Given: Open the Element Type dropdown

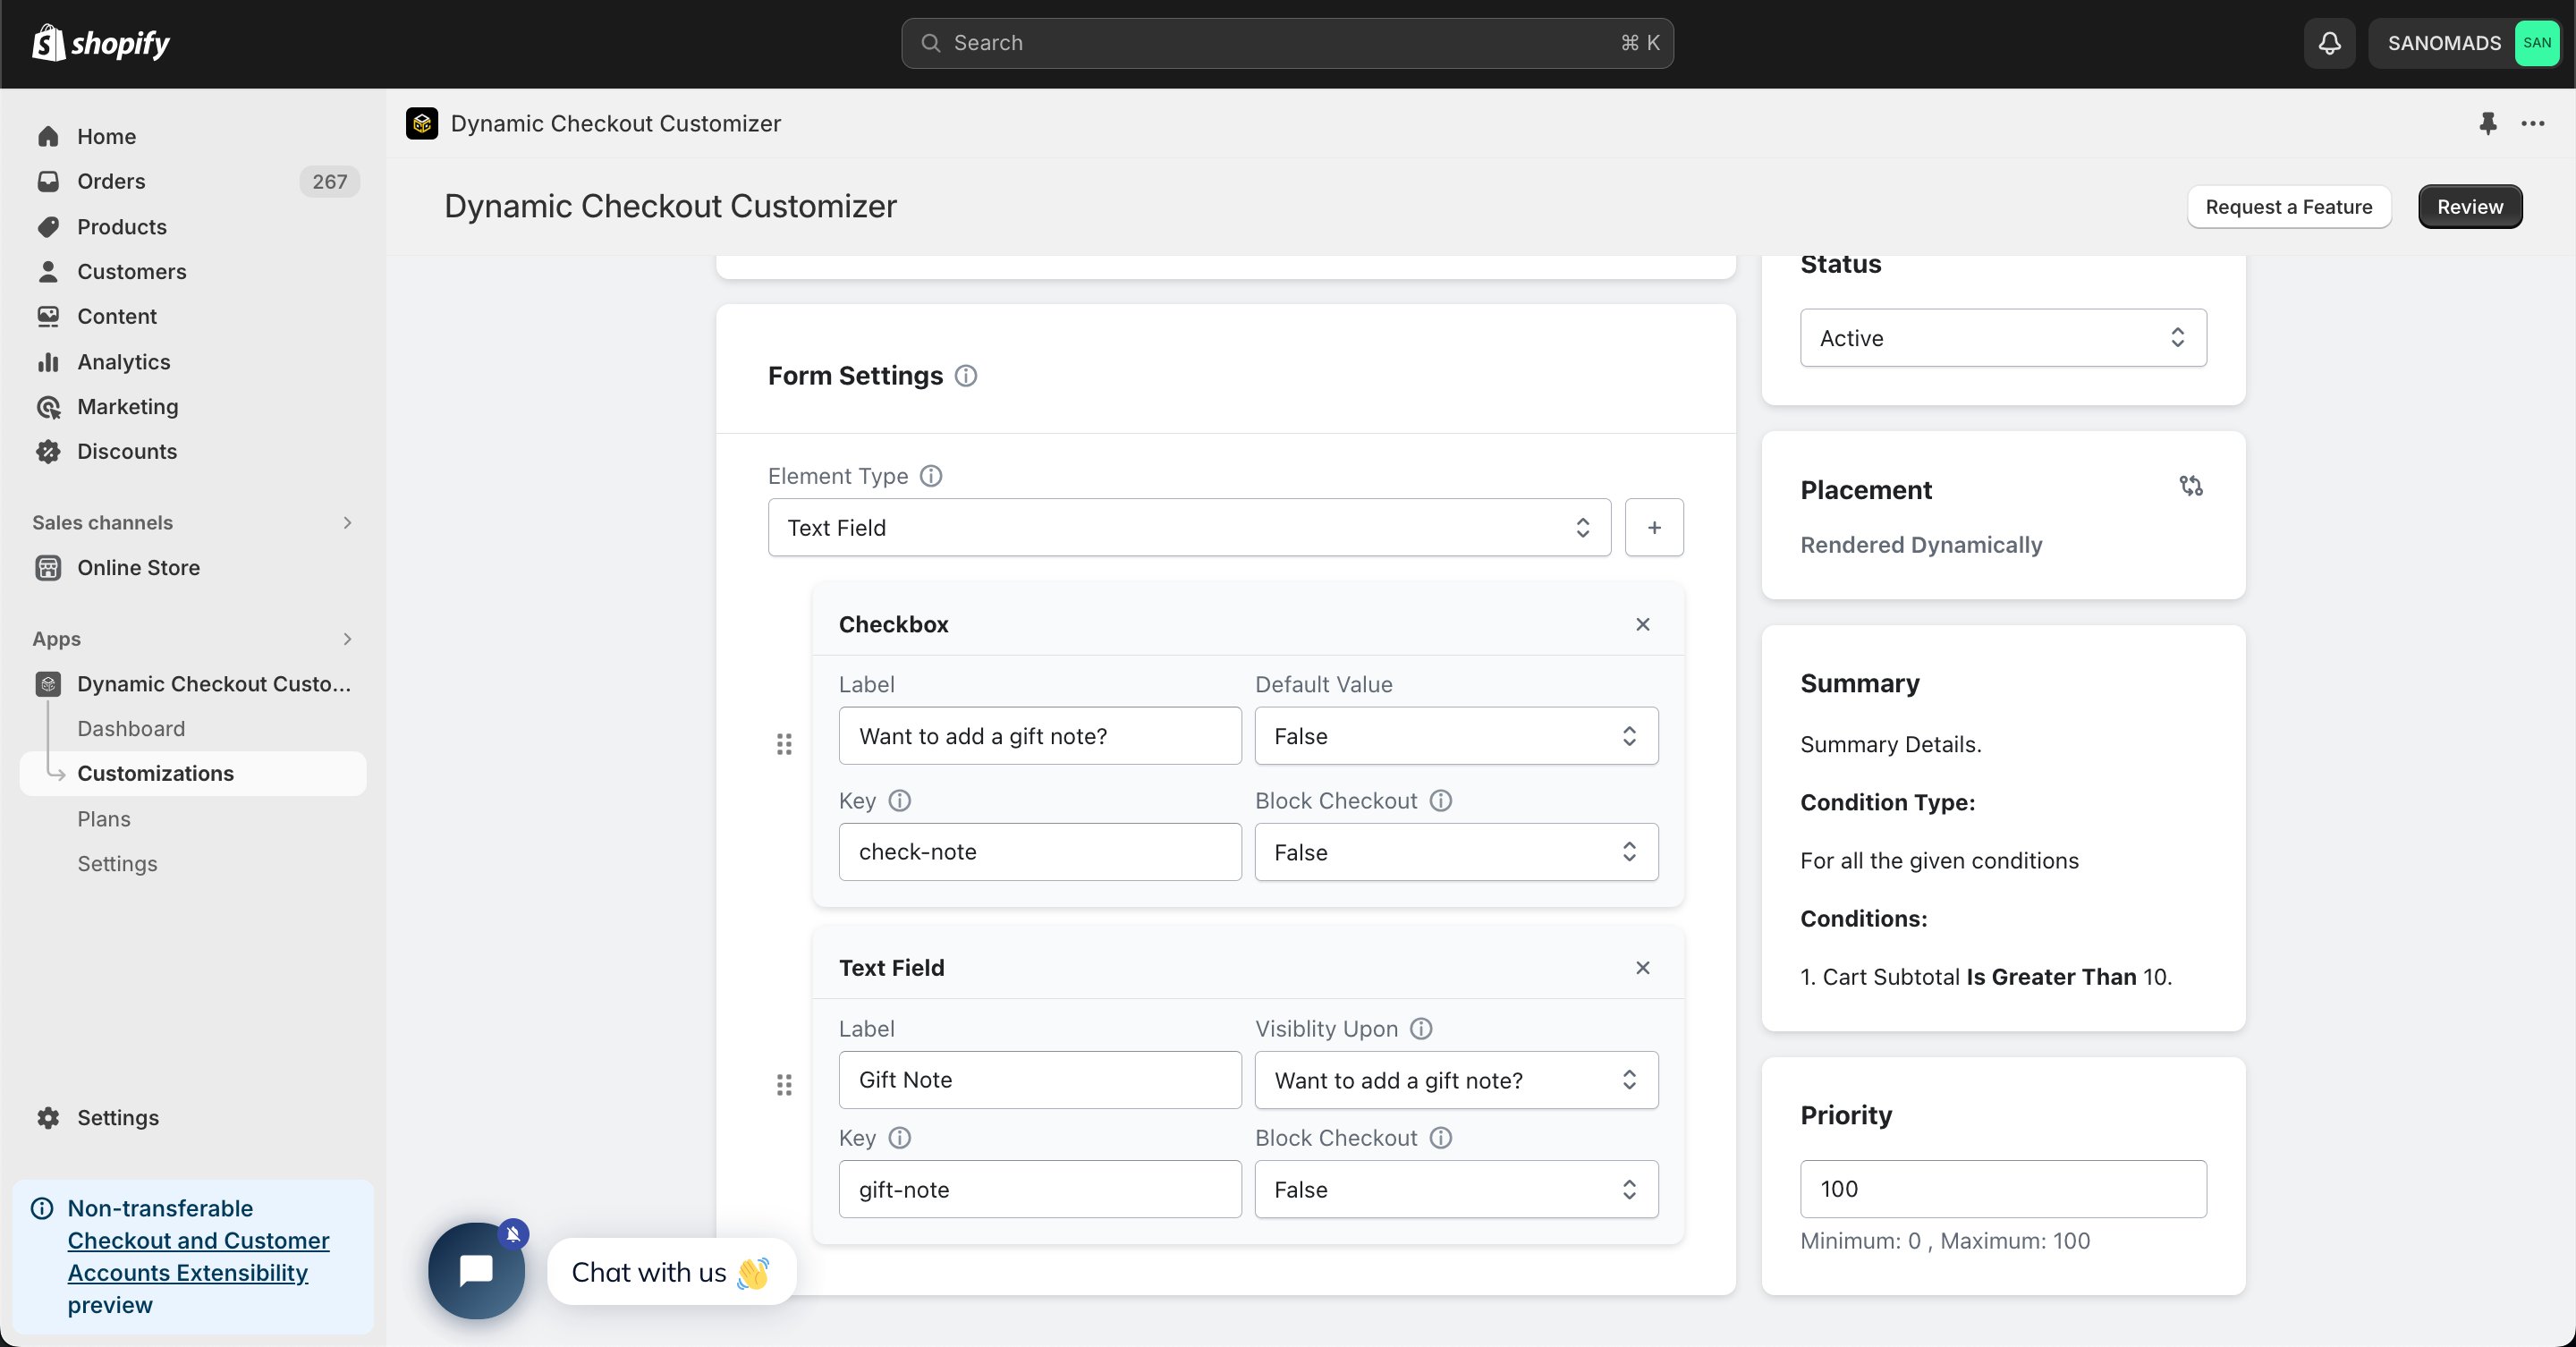Looking at the screenshot, I should click(x=1189, y=527).
